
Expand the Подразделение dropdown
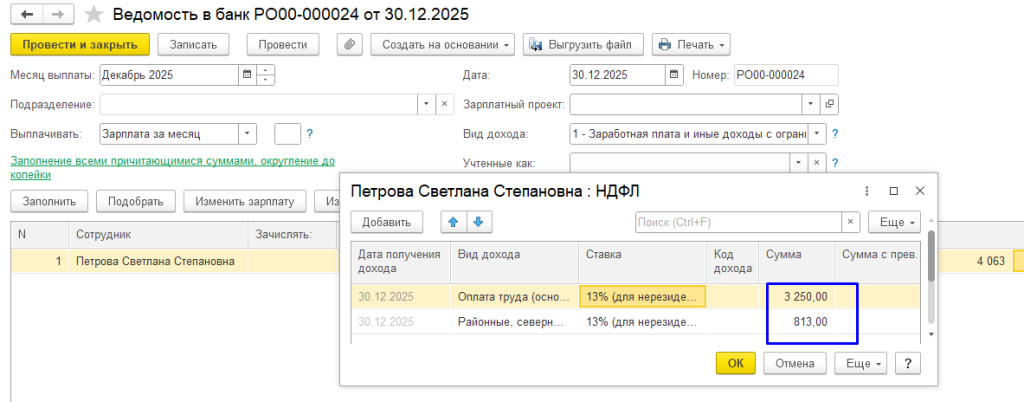click(x=425, y=104)
